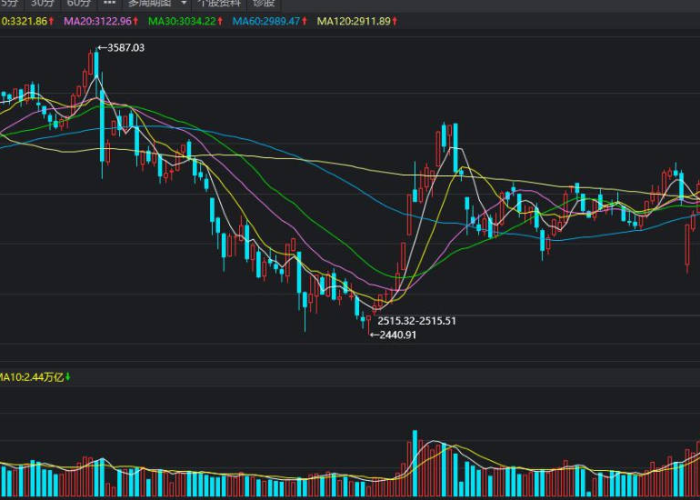Click the red up arrow after MA30
The image size is (700, 500).
pyautogui.click(x=223, y=20)
